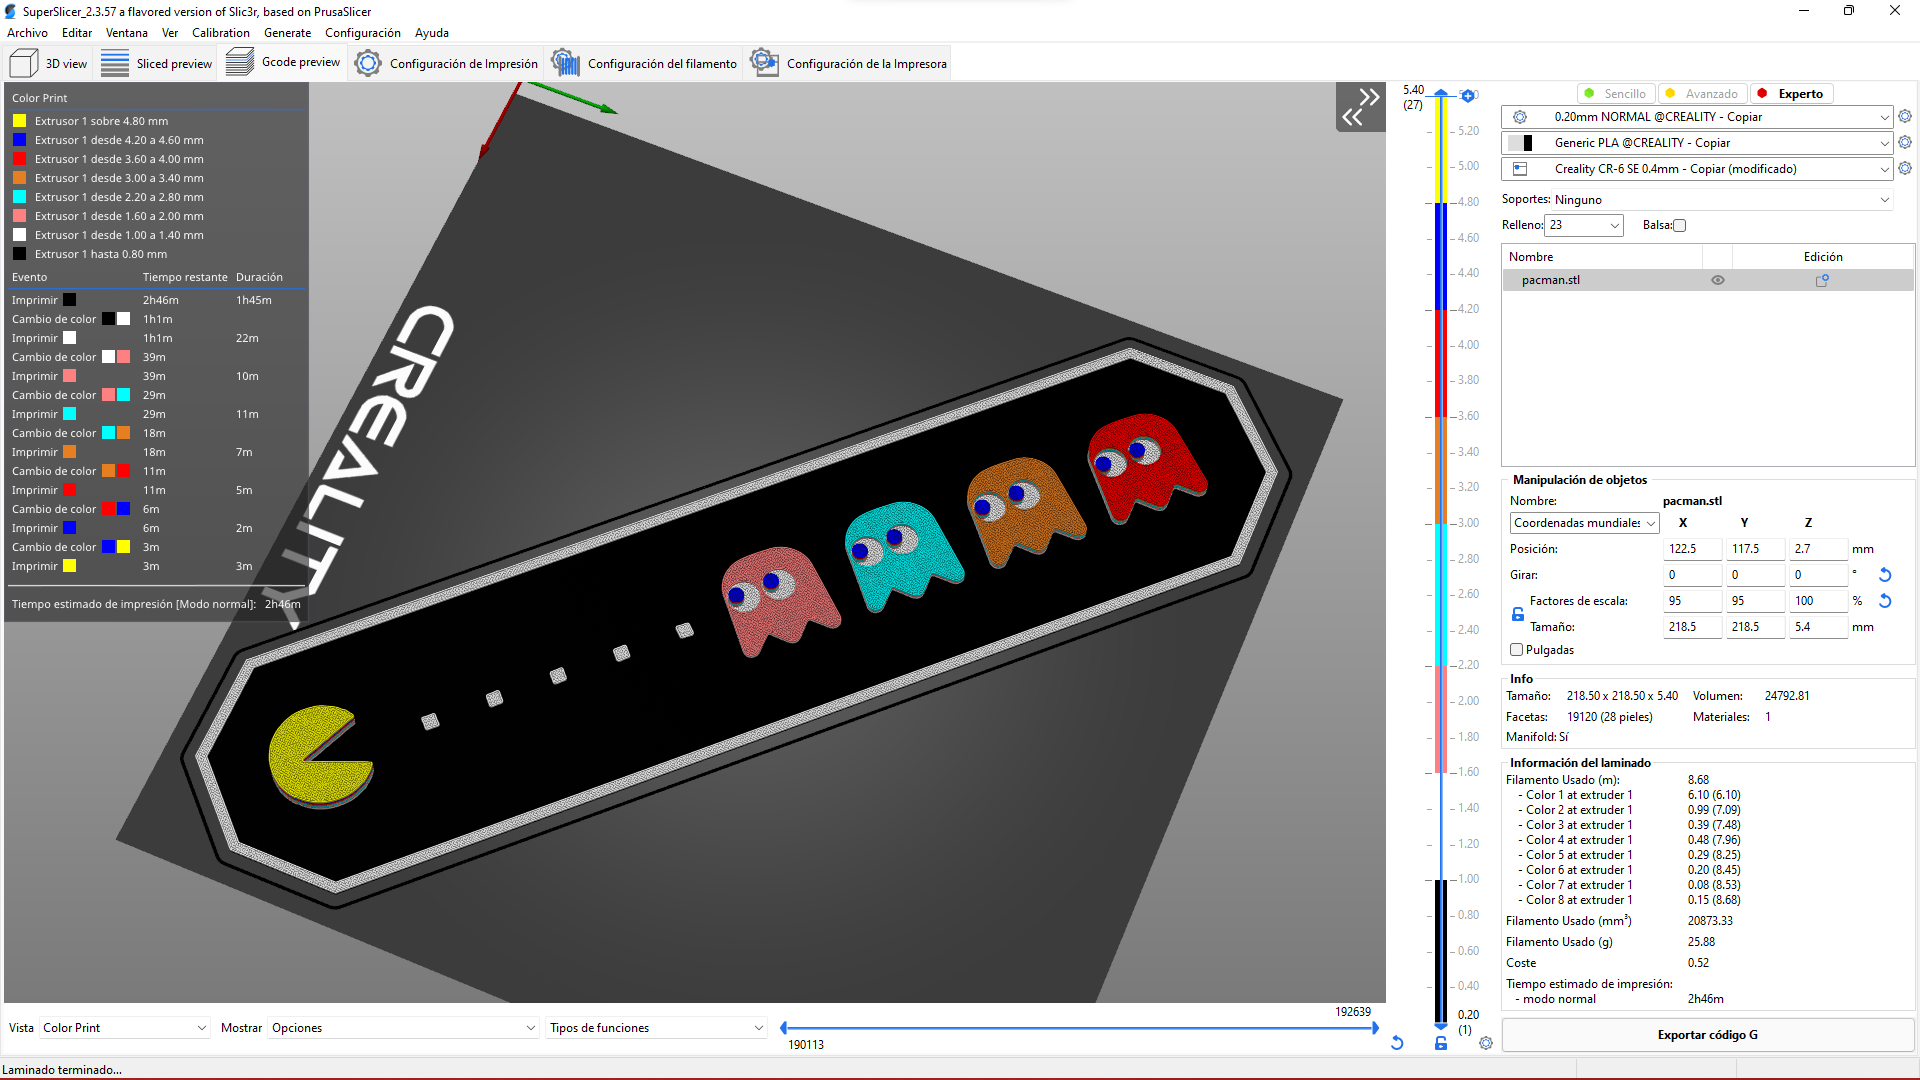
Task: Select the Gcode preview tab
Action: coord(283,63)
